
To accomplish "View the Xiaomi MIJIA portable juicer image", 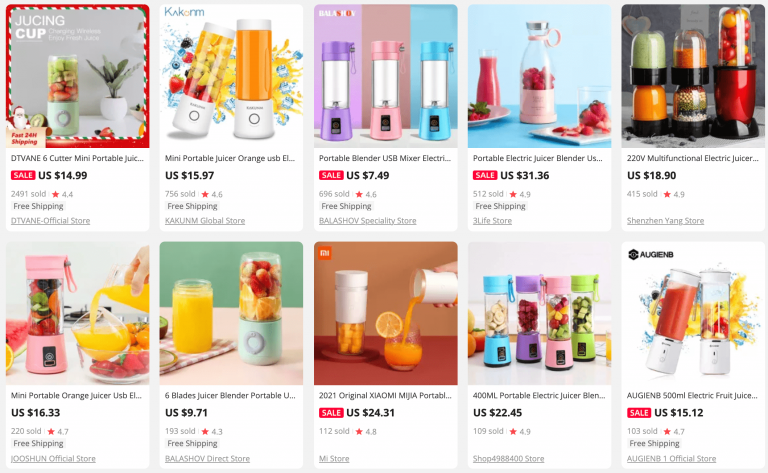I will point(385,313).
